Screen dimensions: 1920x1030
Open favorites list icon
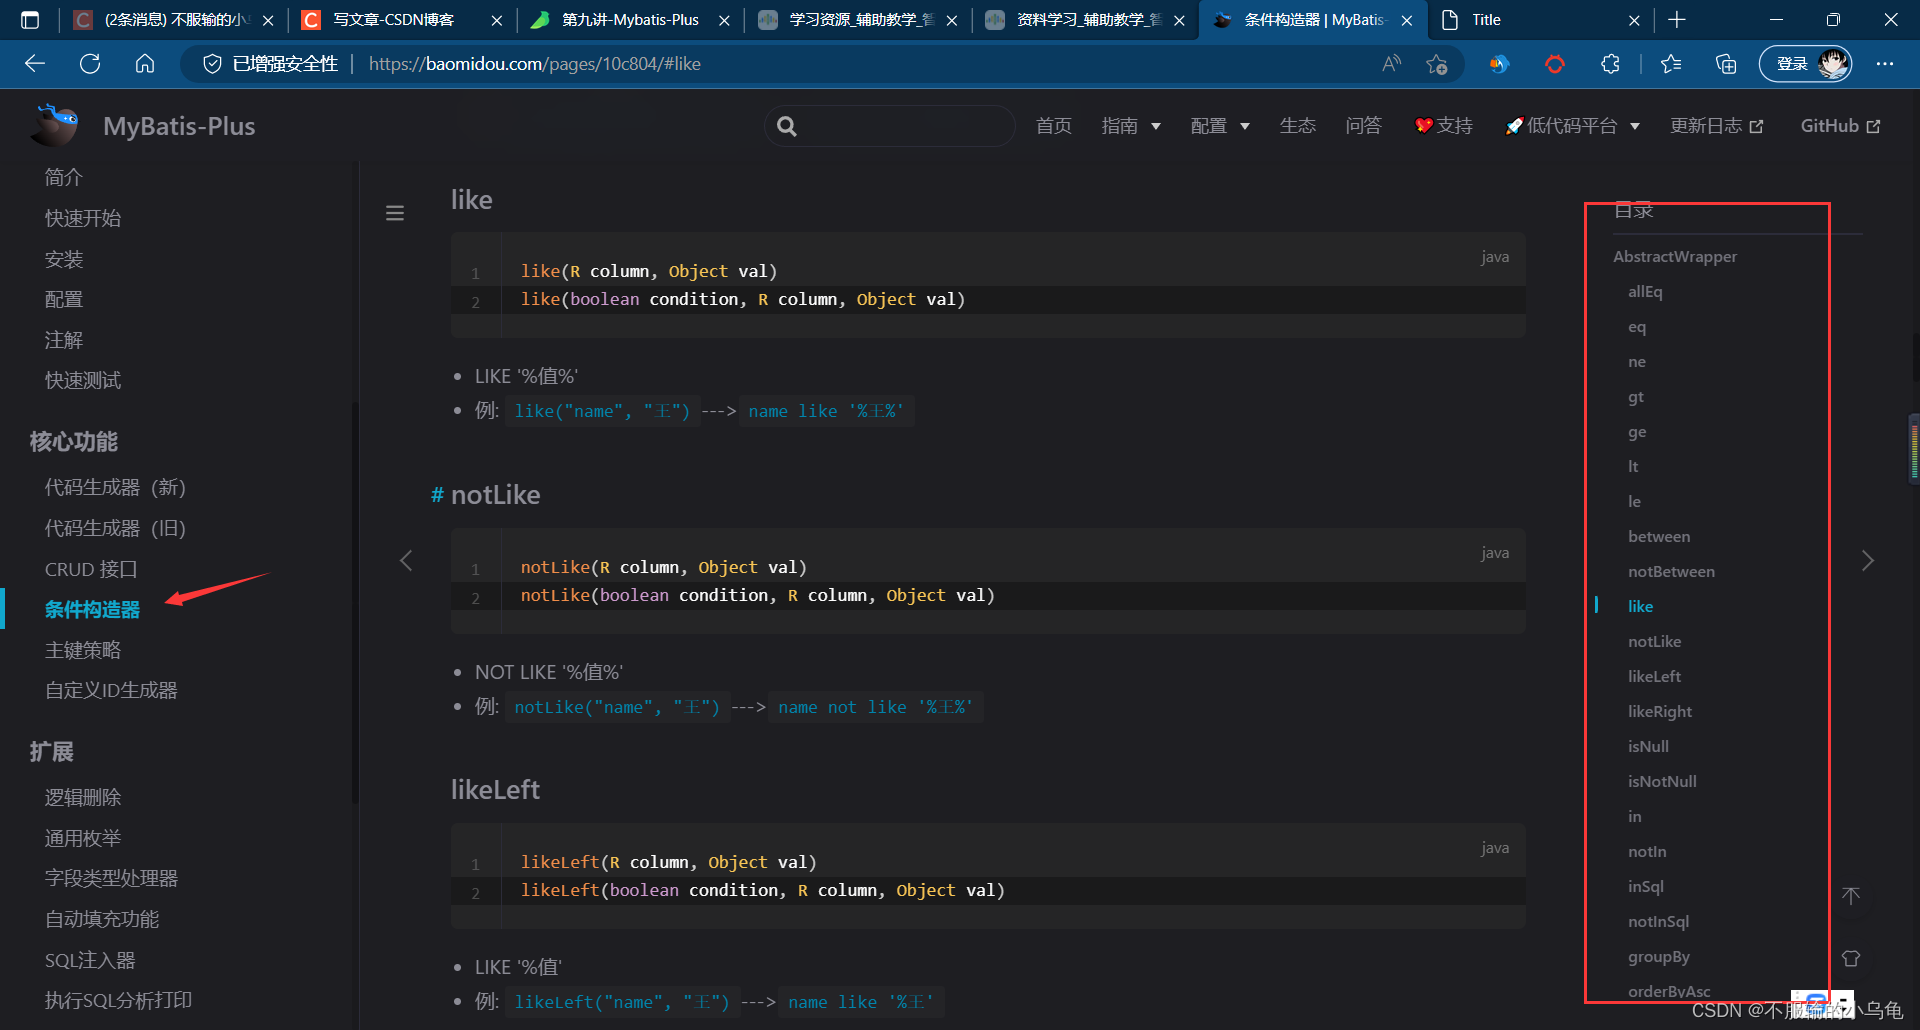tap(1671, 64)
